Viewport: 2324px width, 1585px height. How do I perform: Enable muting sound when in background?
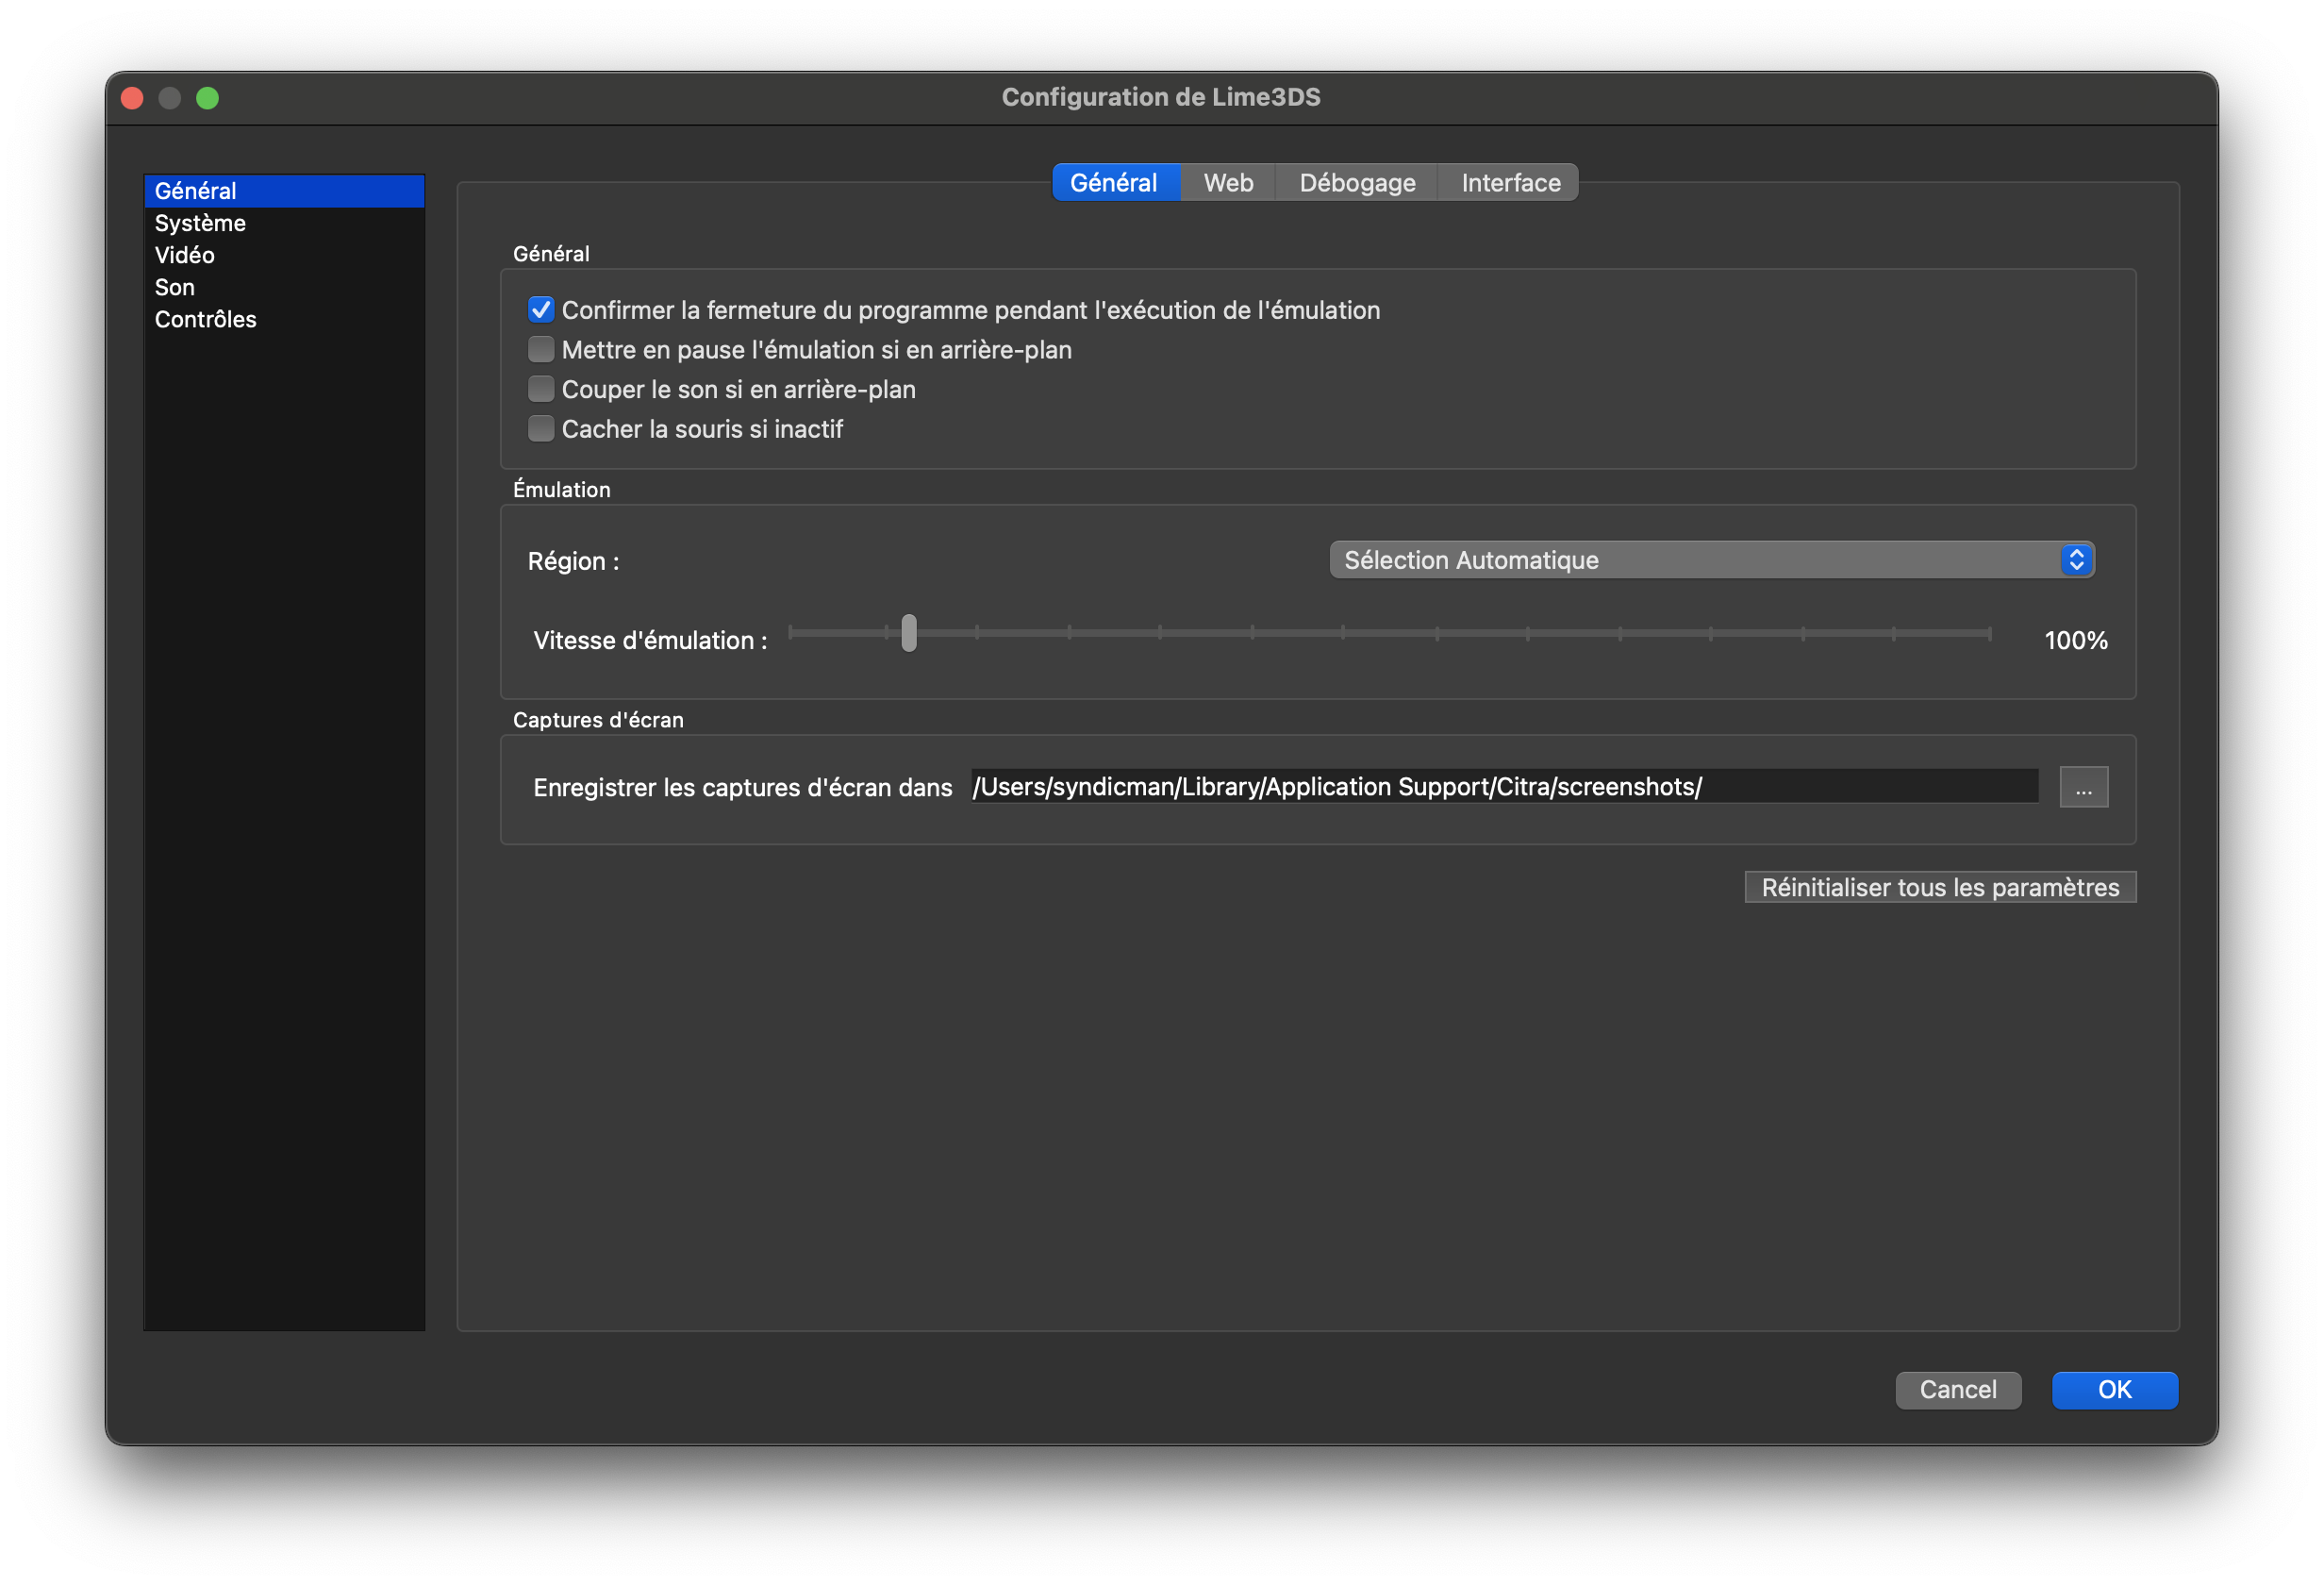coord(541,389)
